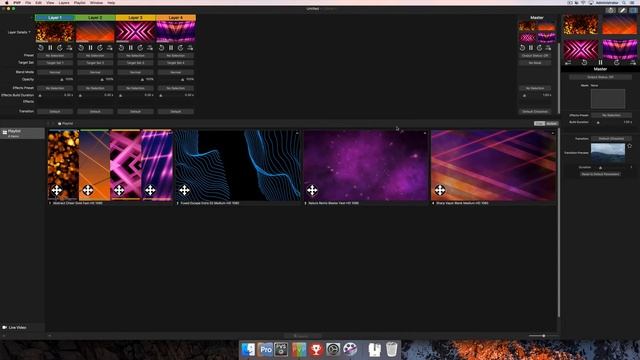
Task: Pause playback on Layer 1
Action: click(x=50, y=48)
